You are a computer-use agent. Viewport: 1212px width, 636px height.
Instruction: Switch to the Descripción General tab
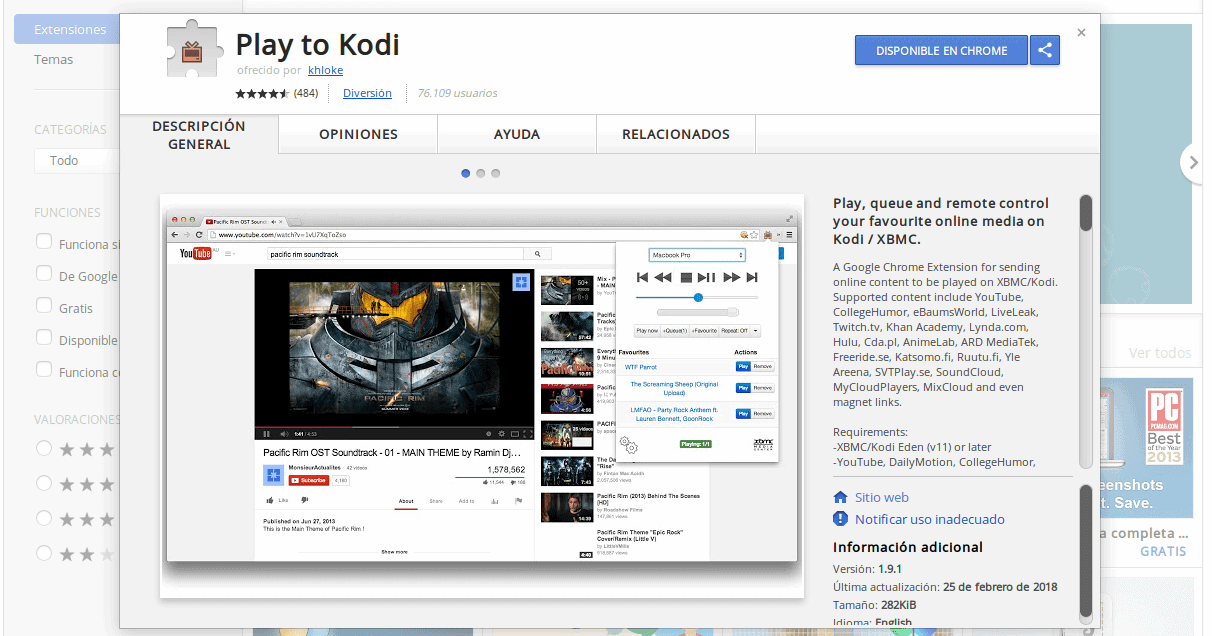[199, 135]
